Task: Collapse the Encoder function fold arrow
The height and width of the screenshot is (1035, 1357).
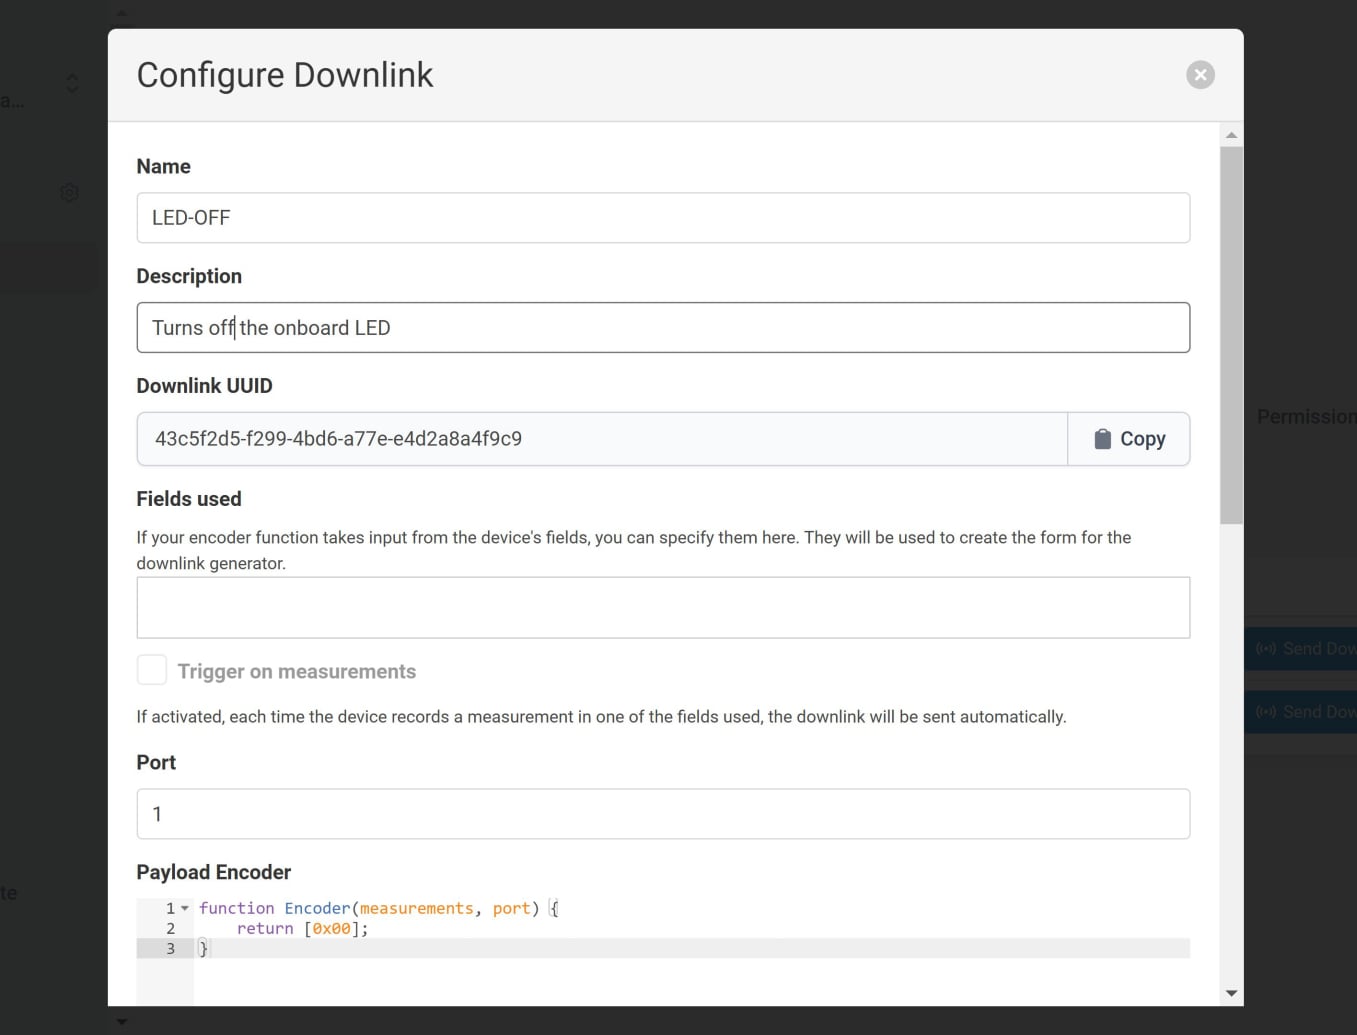Action: [x=185, y=908]
